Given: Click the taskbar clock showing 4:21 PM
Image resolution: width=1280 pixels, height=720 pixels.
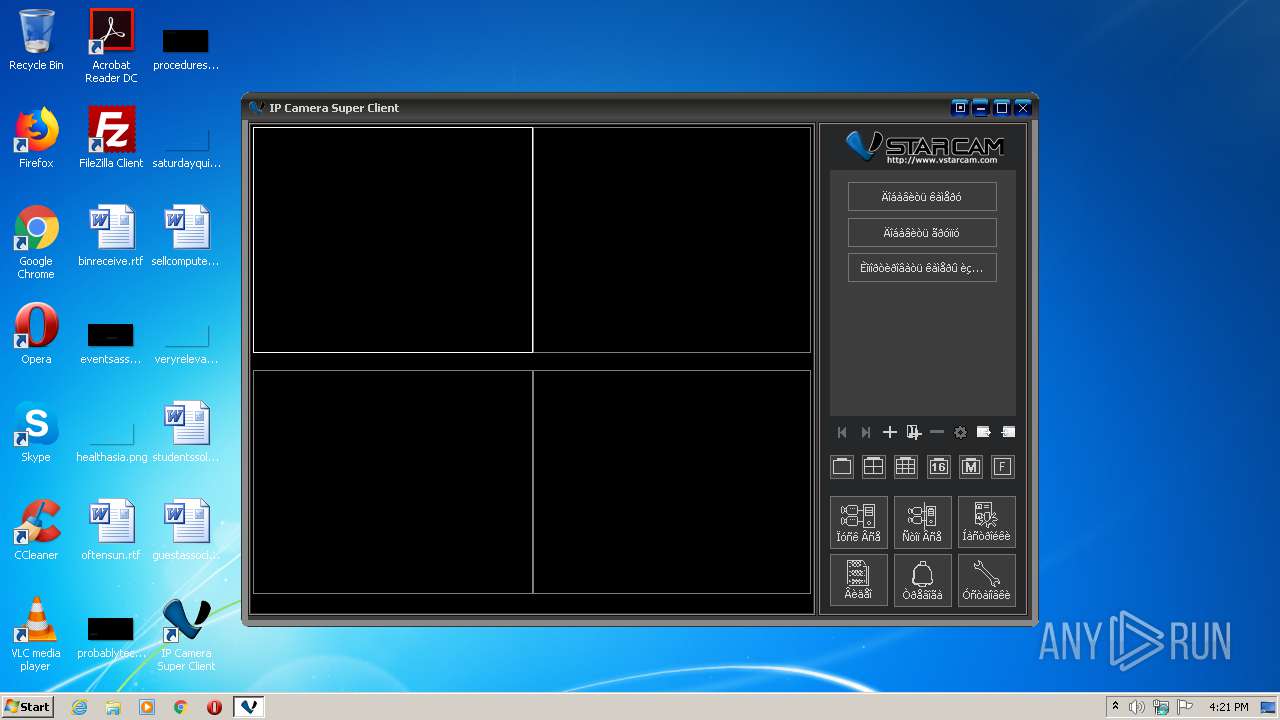Looking at the screenshot, I should pos(1229,707).
